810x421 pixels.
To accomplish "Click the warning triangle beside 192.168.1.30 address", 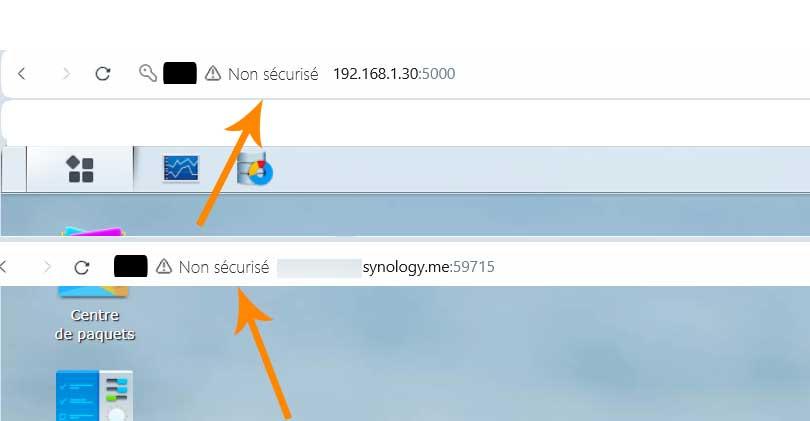I will pyautogui.click(x=213, y=73).
